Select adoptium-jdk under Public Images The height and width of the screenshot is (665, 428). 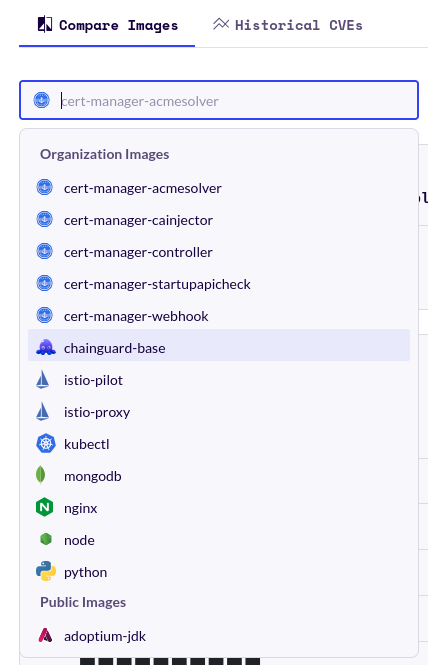point(219,636)
